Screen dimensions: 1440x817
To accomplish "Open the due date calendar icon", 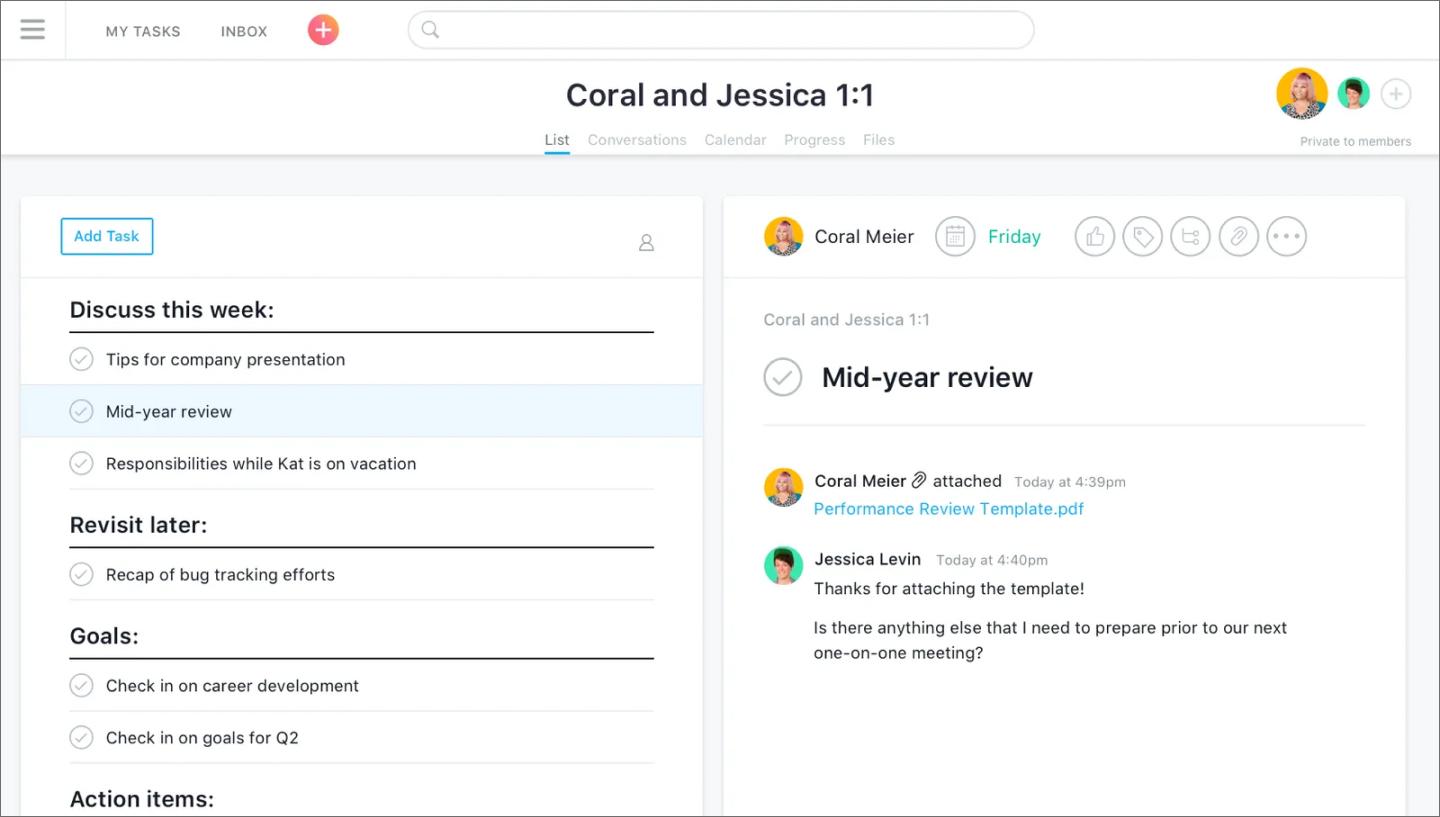I will point(955,237).
